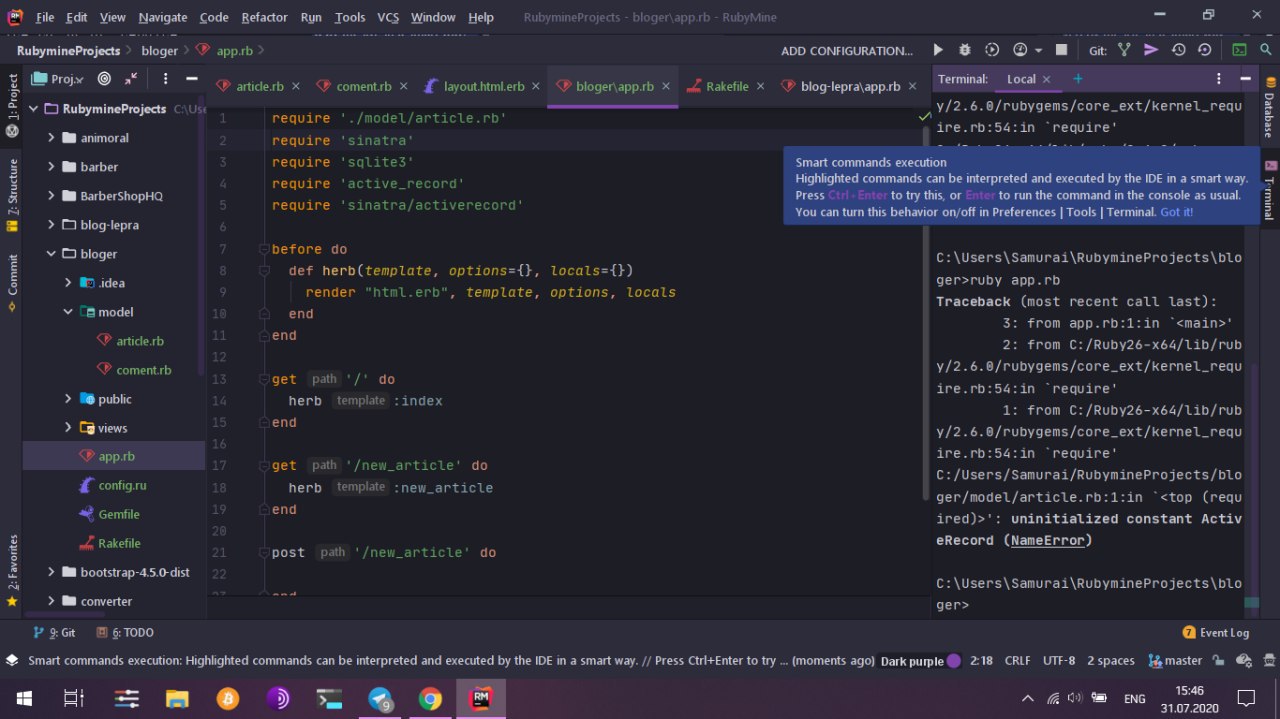Hide the Terminal panel with minus icon

[1245, 79]
